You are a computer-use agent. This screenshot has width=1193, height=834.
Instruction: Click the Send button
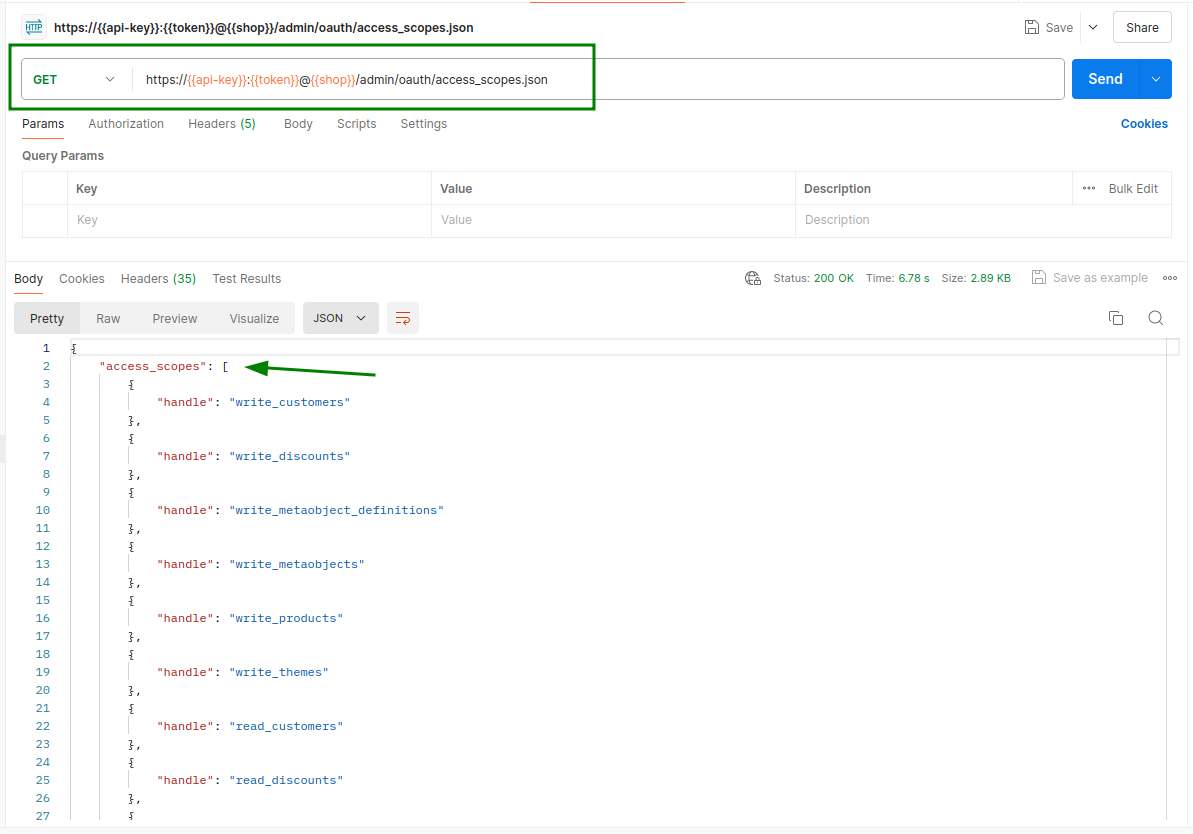(1105, 78)
